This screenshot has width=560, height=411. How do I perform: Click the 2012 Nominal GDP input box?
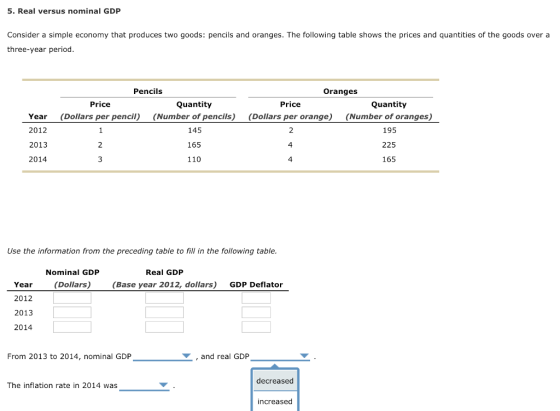point(72,298)
